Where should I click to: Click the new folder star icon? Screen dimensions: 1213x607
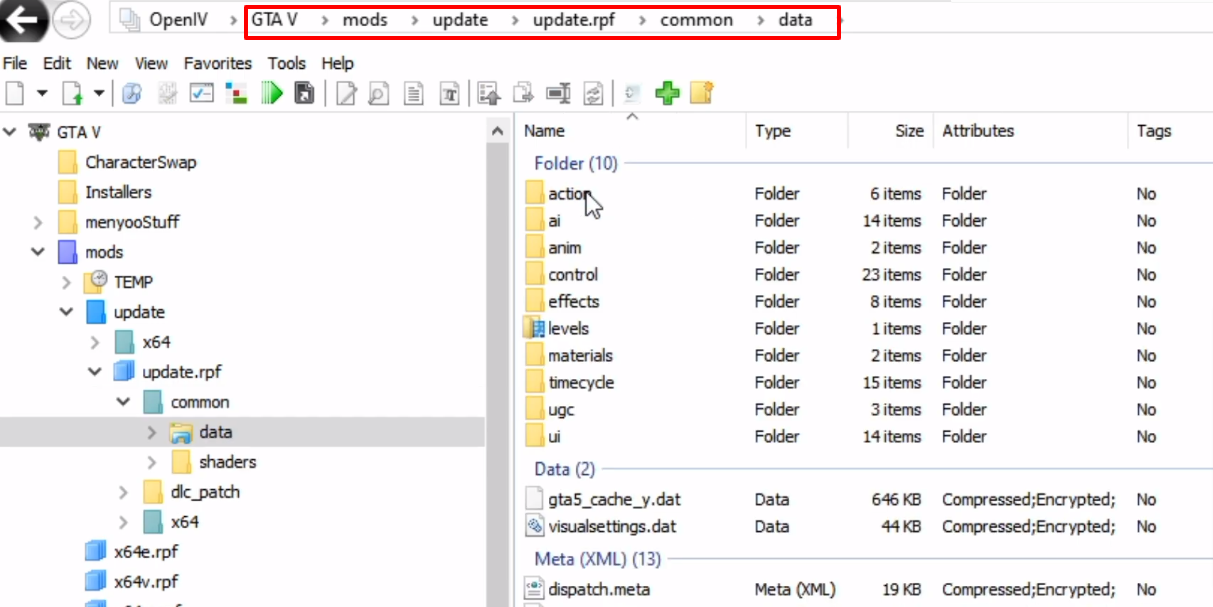[x=702, y=93]
